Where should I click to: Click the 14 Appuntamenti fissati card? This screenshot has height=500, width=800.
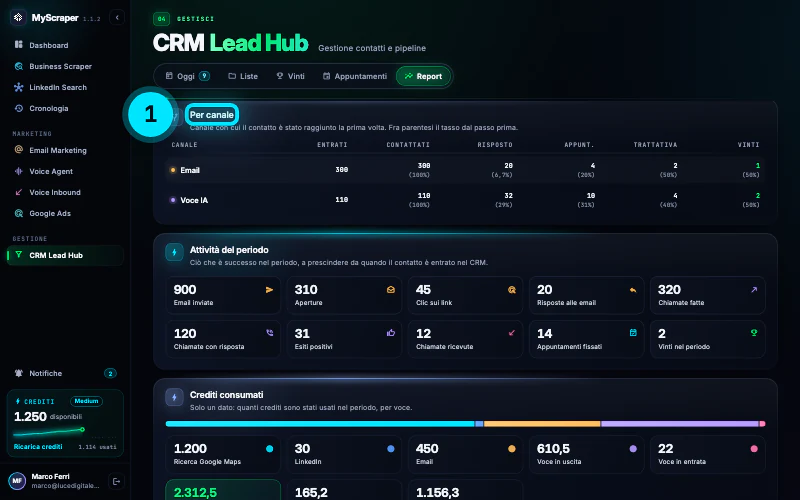[x=586, y=339]
